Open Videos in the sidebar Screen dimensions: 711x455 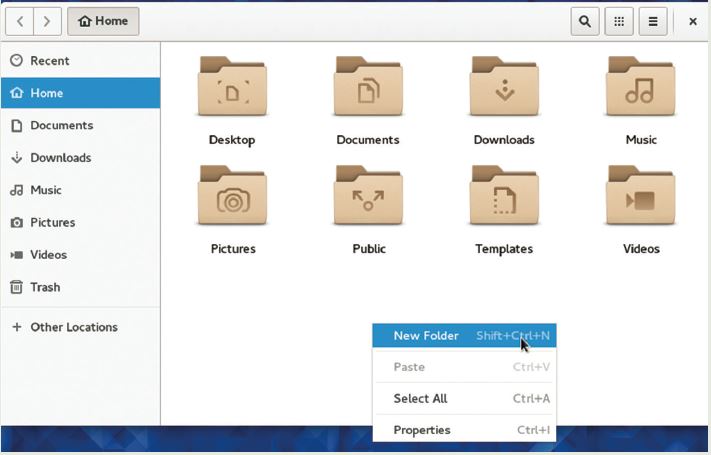pos(81,255)
